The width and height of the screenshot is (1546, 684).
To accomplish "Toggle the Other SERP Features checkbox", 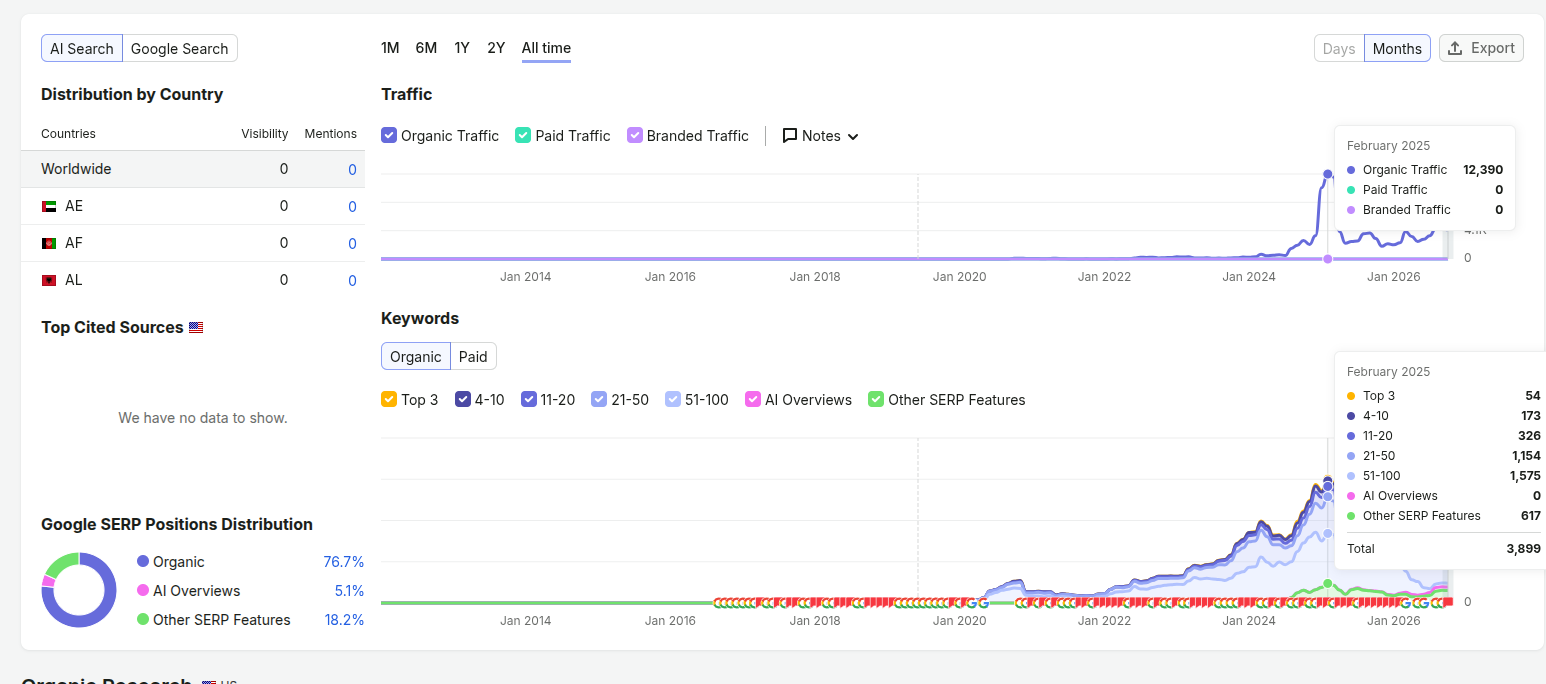I will tap(876, 399).
